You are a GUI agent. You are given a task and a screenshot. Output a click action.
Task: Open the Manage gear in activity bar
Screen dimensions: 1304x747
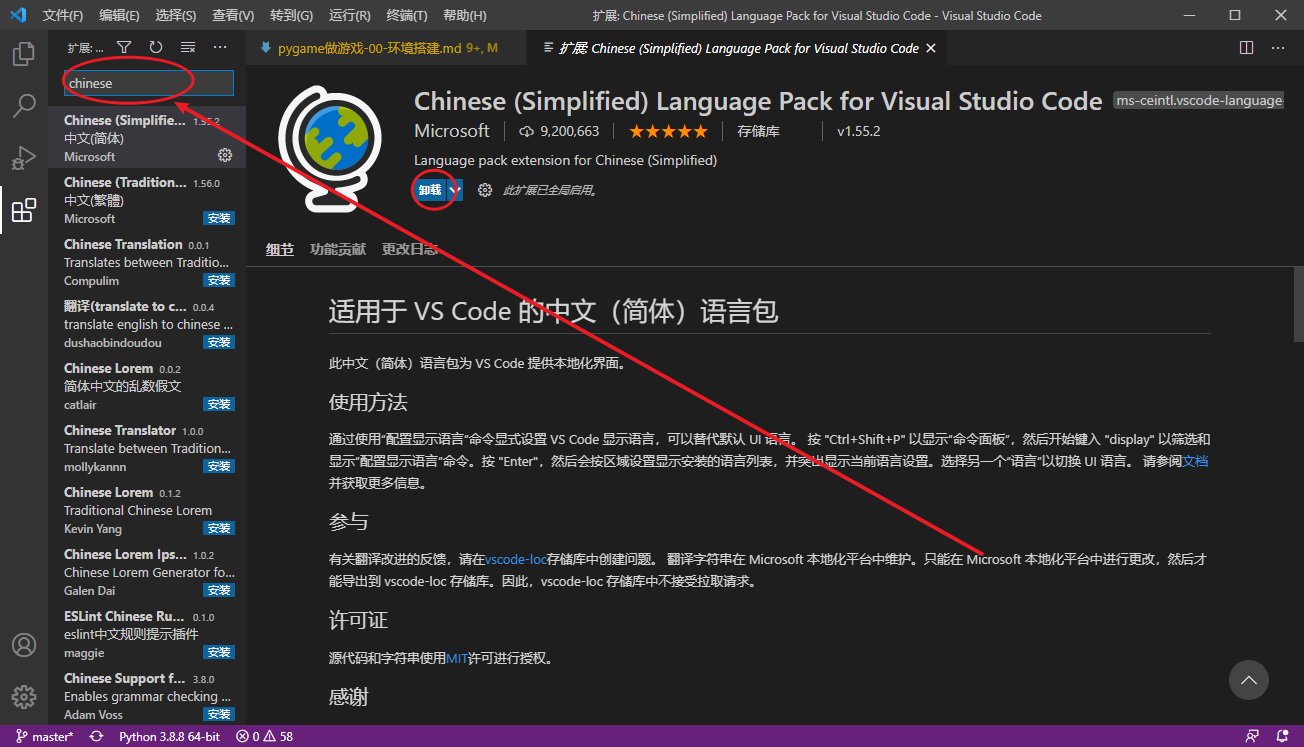point(24,697)
